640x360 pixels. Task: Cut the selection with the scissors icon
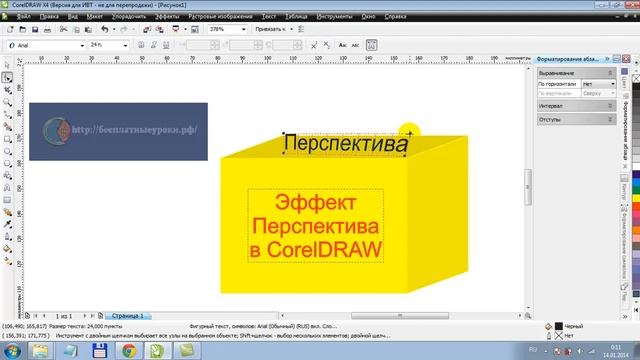coord(63,29)
